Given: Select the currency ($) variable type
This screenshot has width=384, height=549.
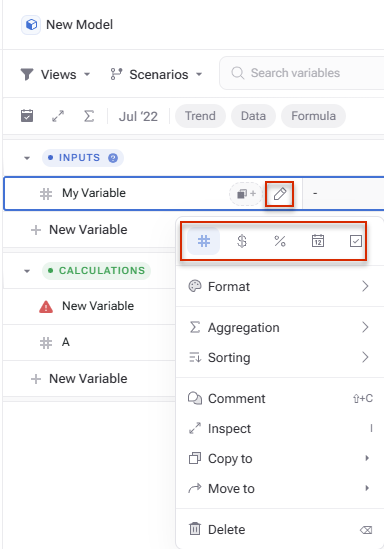Looking at the screenshot, I should 242,241.
